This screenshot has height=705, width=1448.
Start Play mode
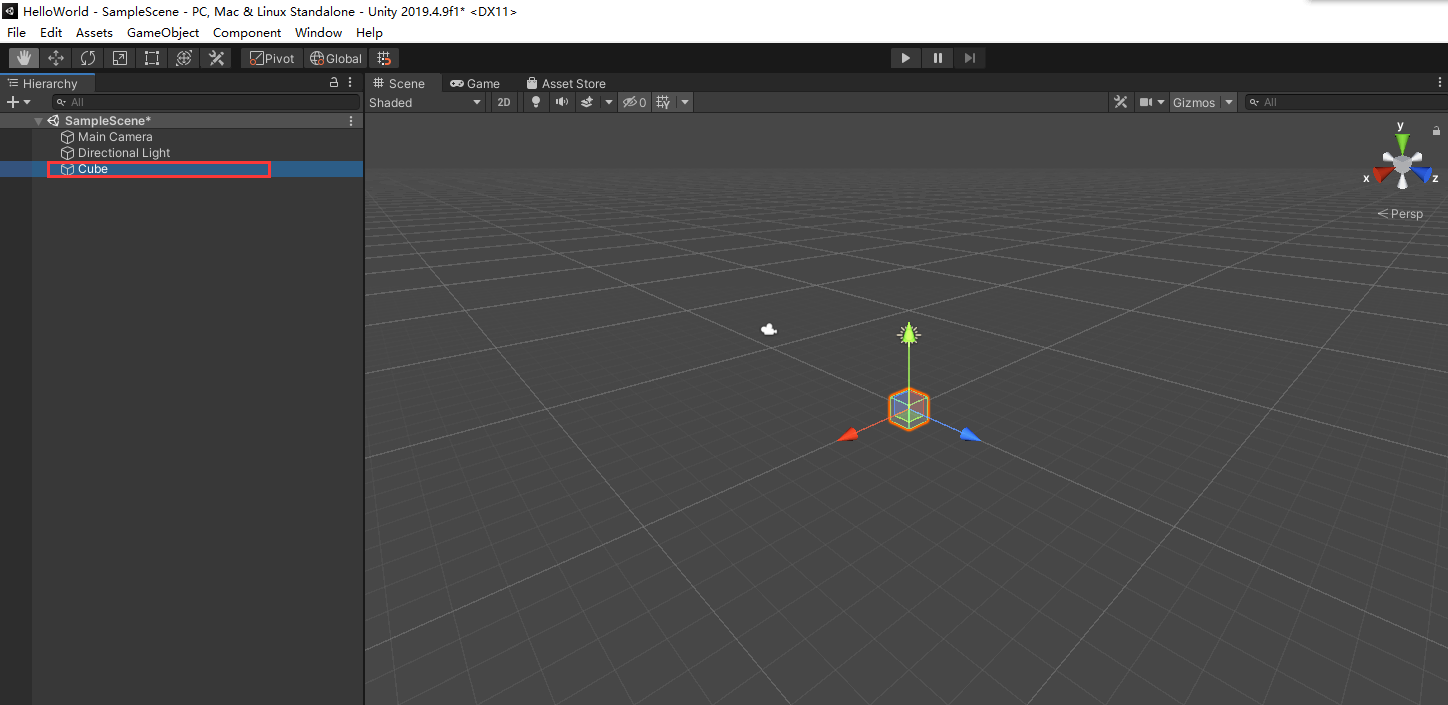tap(906, 58)
